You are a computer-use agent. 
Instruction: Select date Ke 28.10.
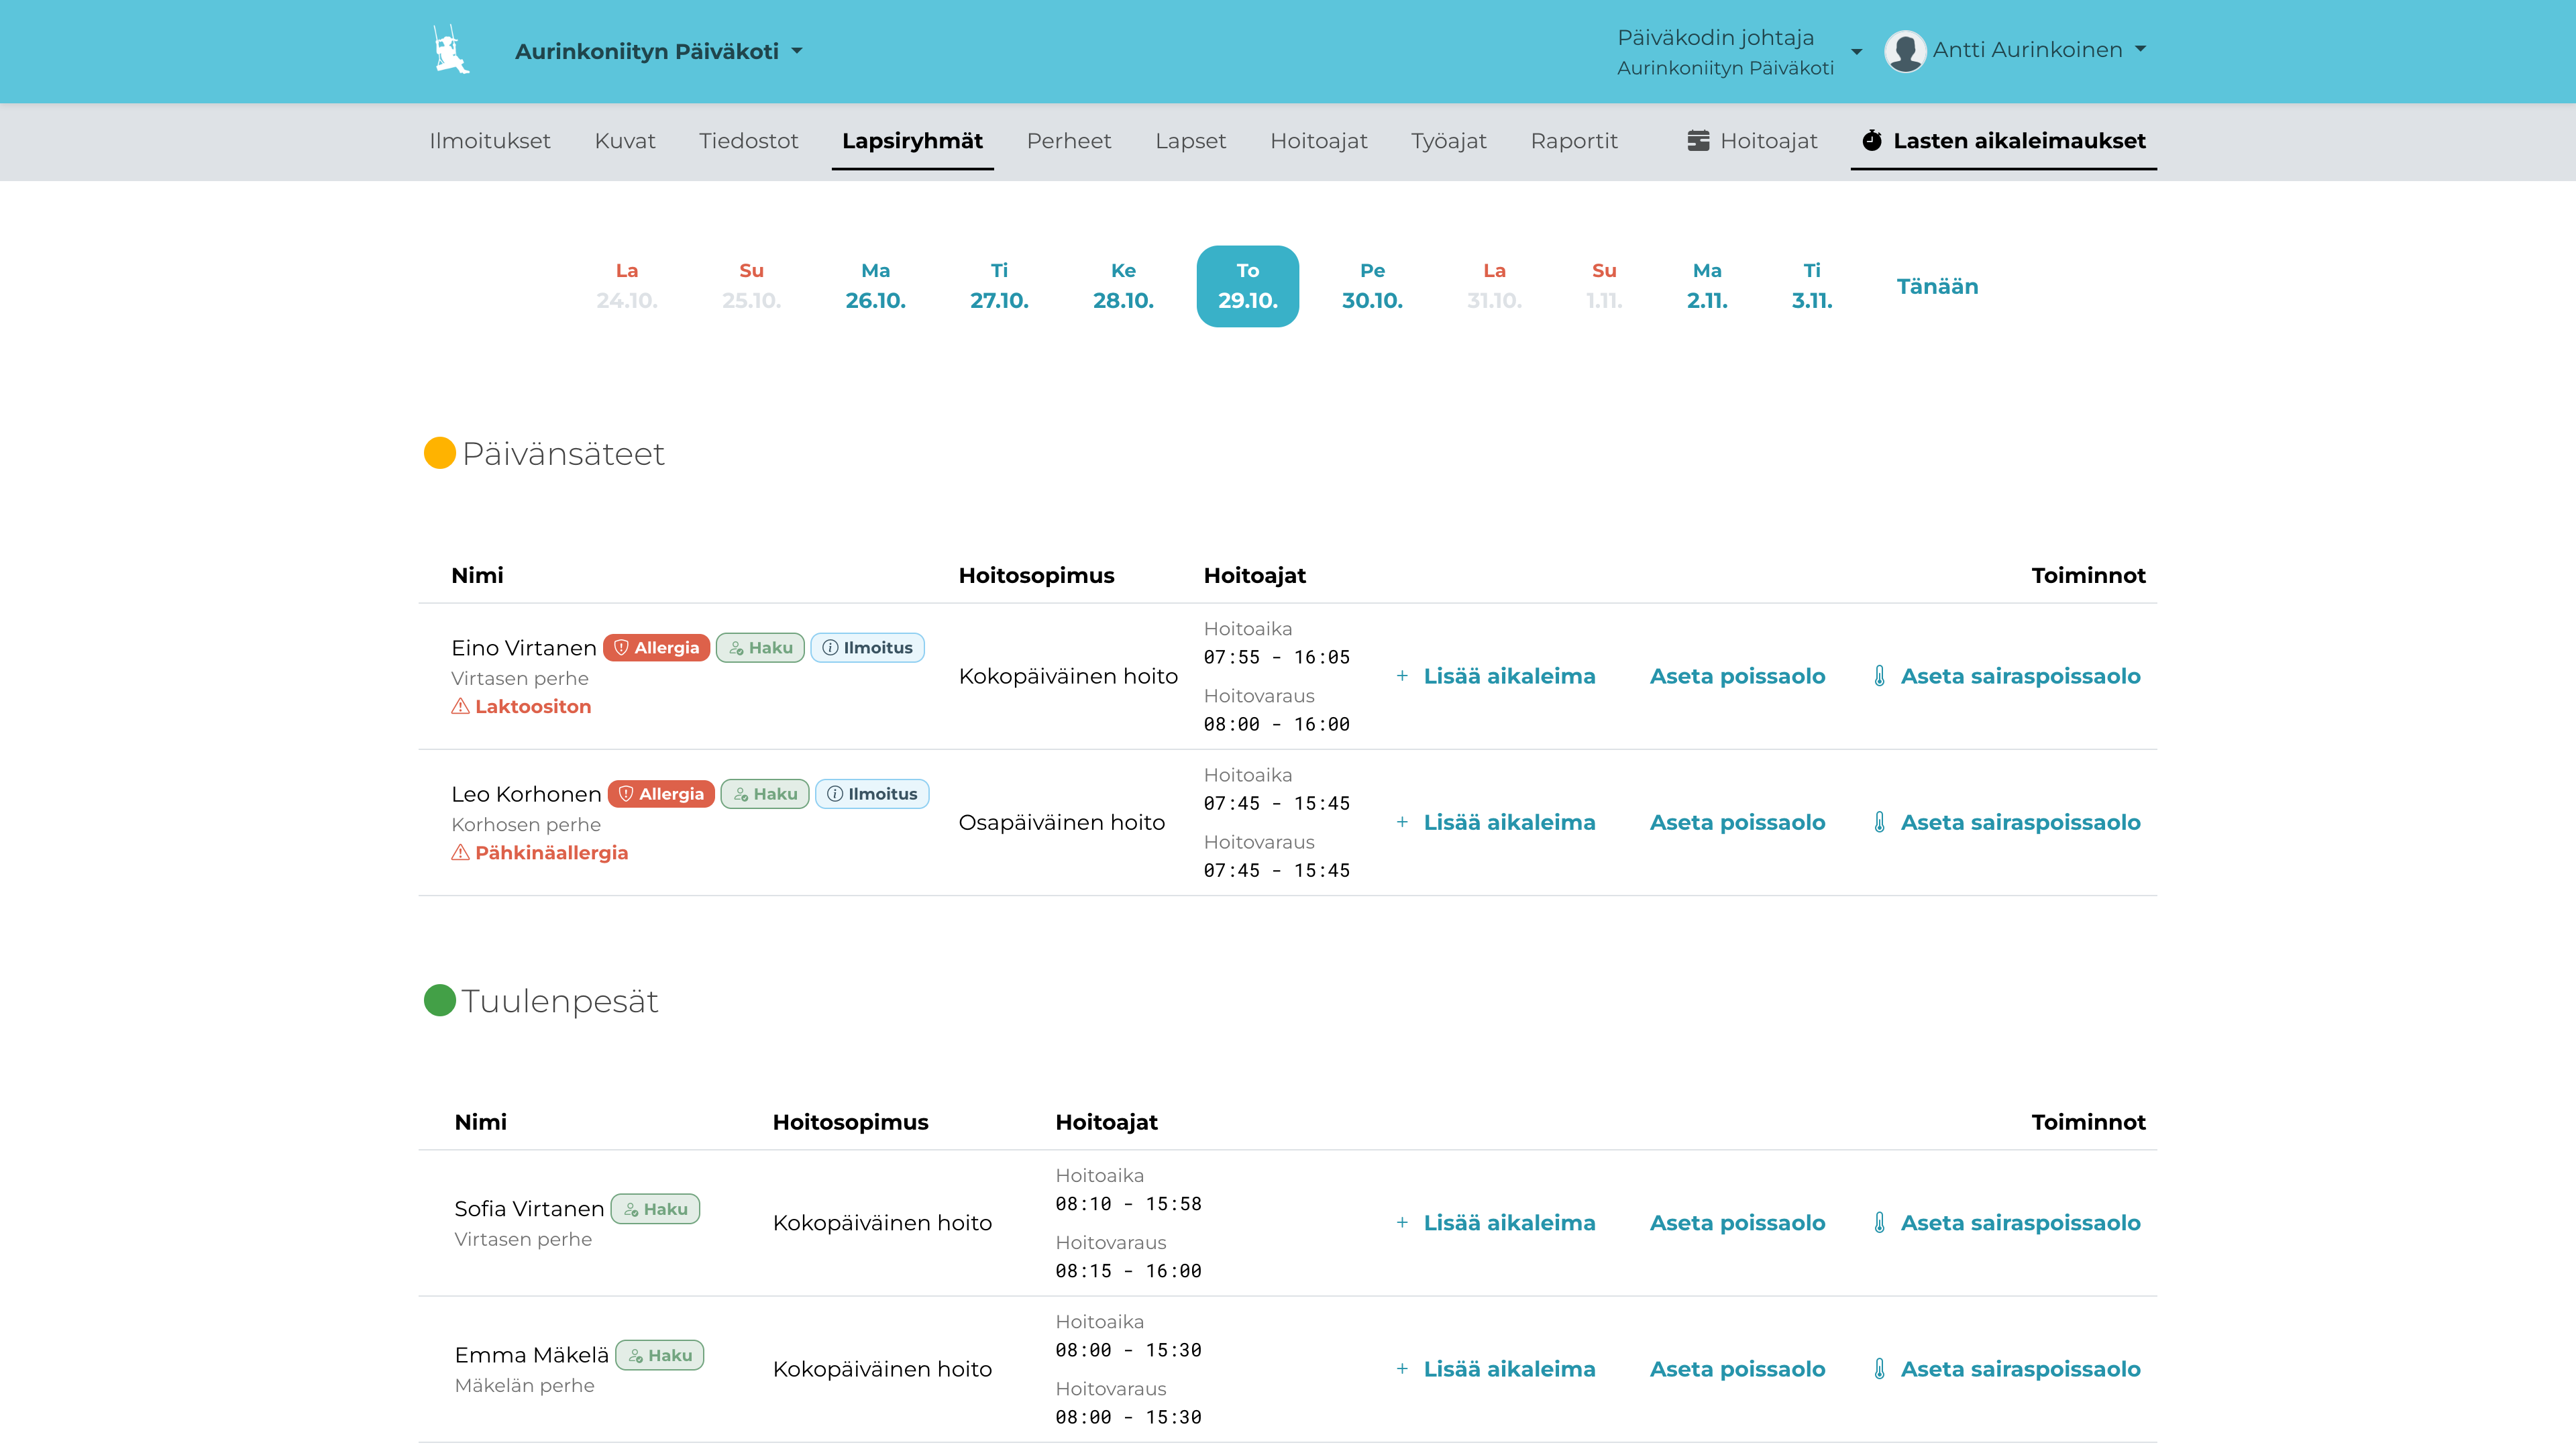click(x=1123, y=286)
